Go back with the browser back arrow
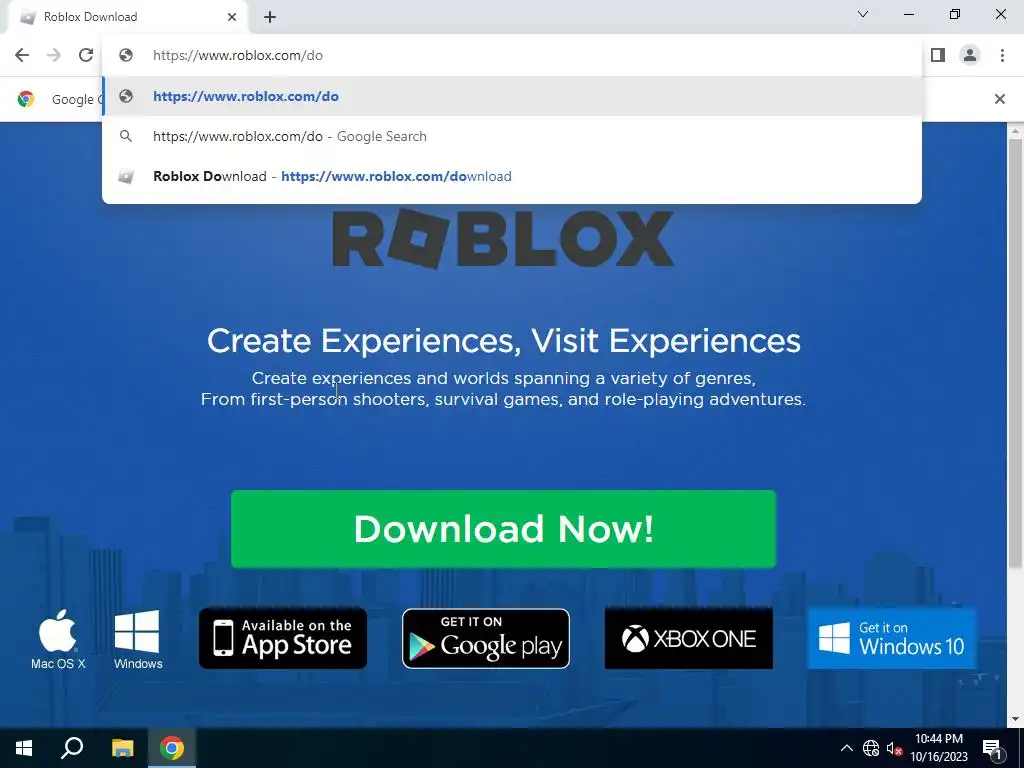Image resolution: width=1024 pixels, height=768 pixels. (x=22, y=55)
